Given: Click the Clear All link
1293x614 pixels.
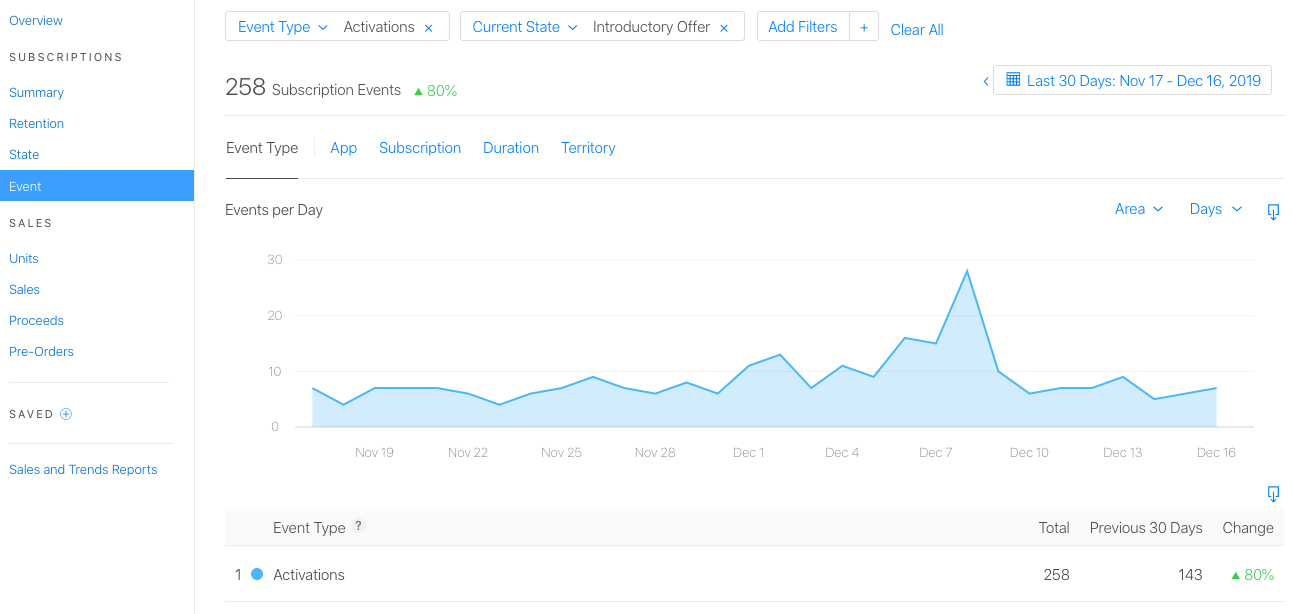Looking at the screenshot, I should (917, 30).
